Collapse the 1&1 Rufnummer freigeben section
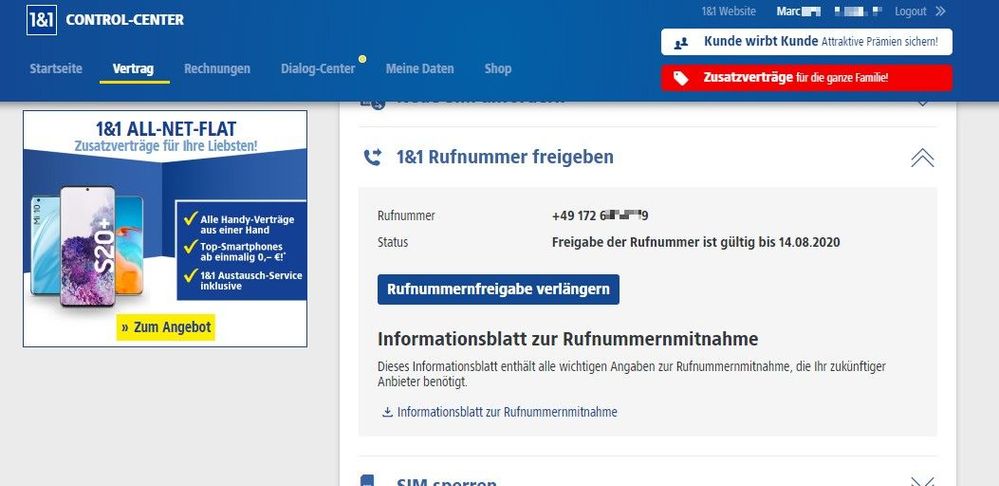Viewport: 999px width, 486px height. [x=922, y=157]
